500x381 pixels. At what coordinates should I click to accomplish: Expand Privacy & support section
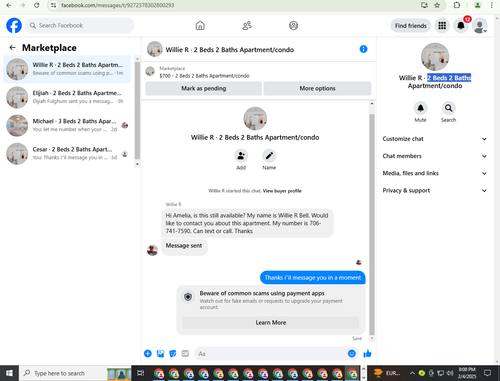pyautogui.click(x=435, y=191)
